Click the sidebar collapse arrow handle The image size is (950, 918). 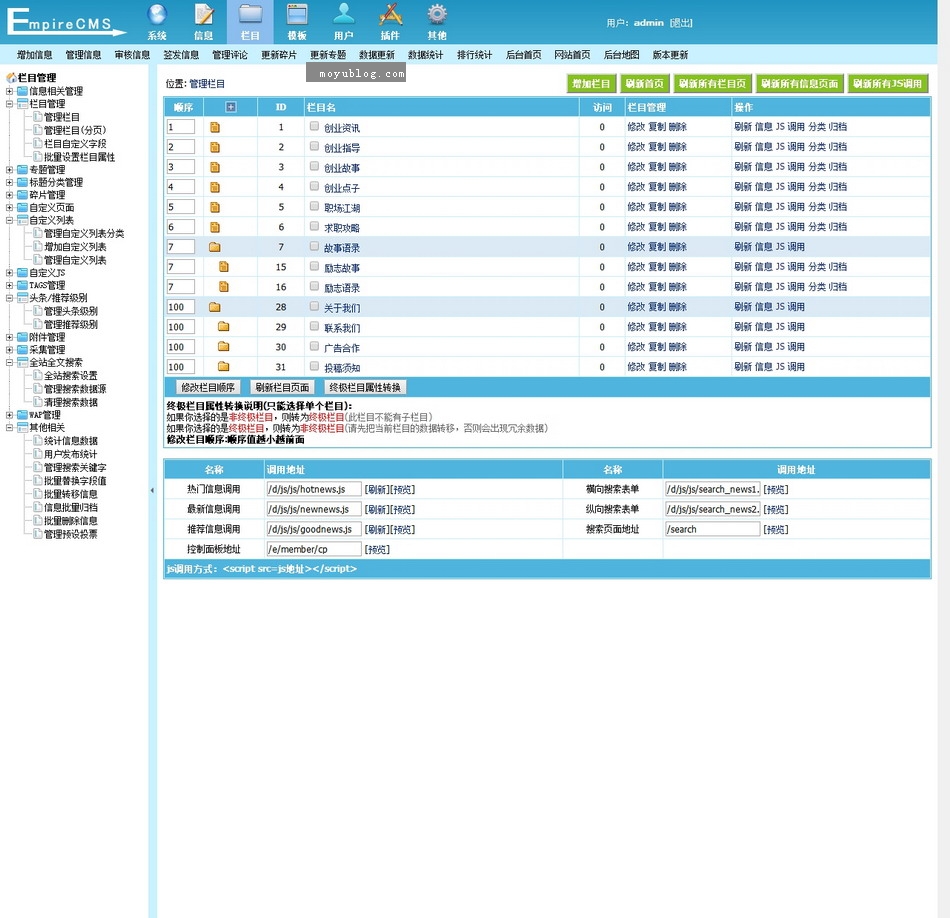(x=152, y=490)
